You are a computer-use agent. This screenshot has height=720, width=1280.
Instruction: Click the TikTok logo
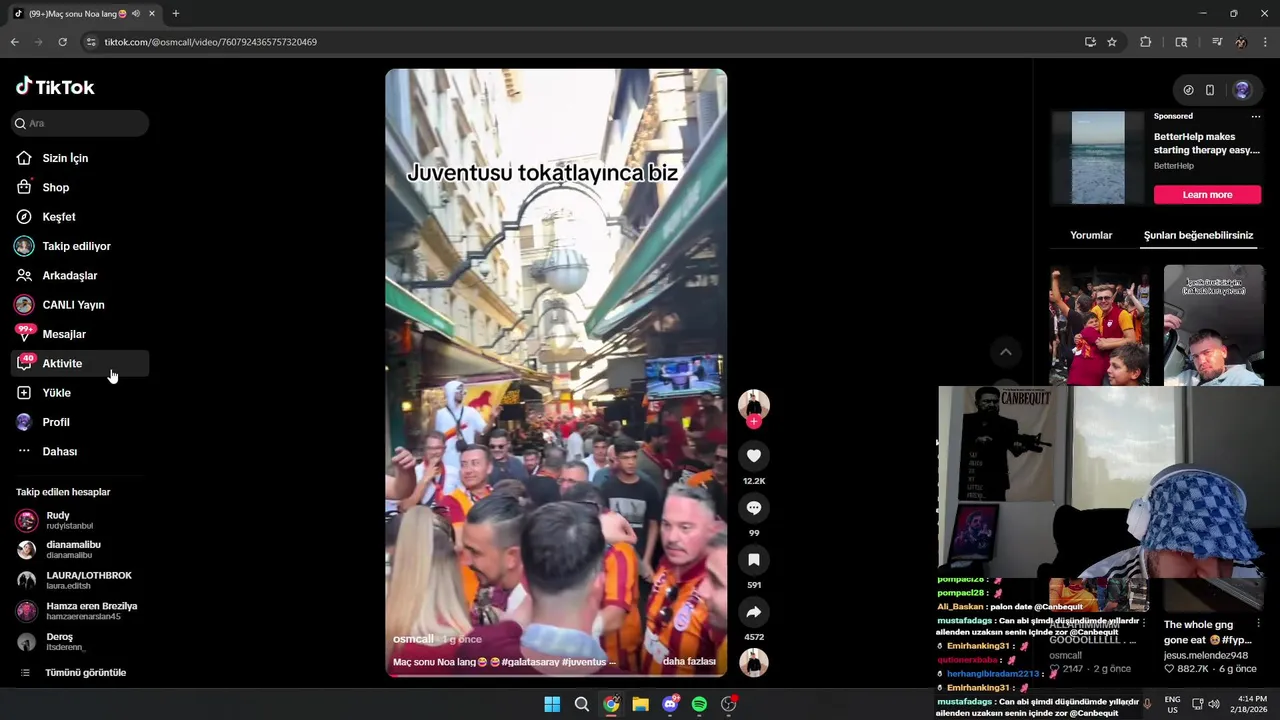55,87
